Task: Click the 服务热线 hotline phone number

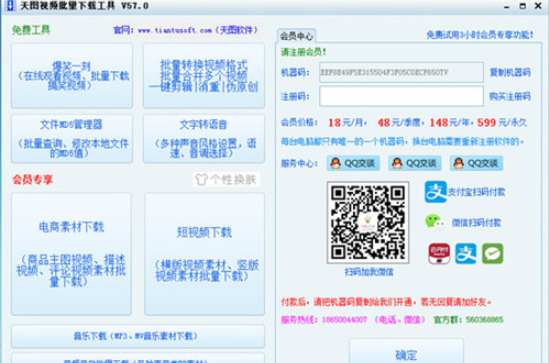Action: point(344,320)
